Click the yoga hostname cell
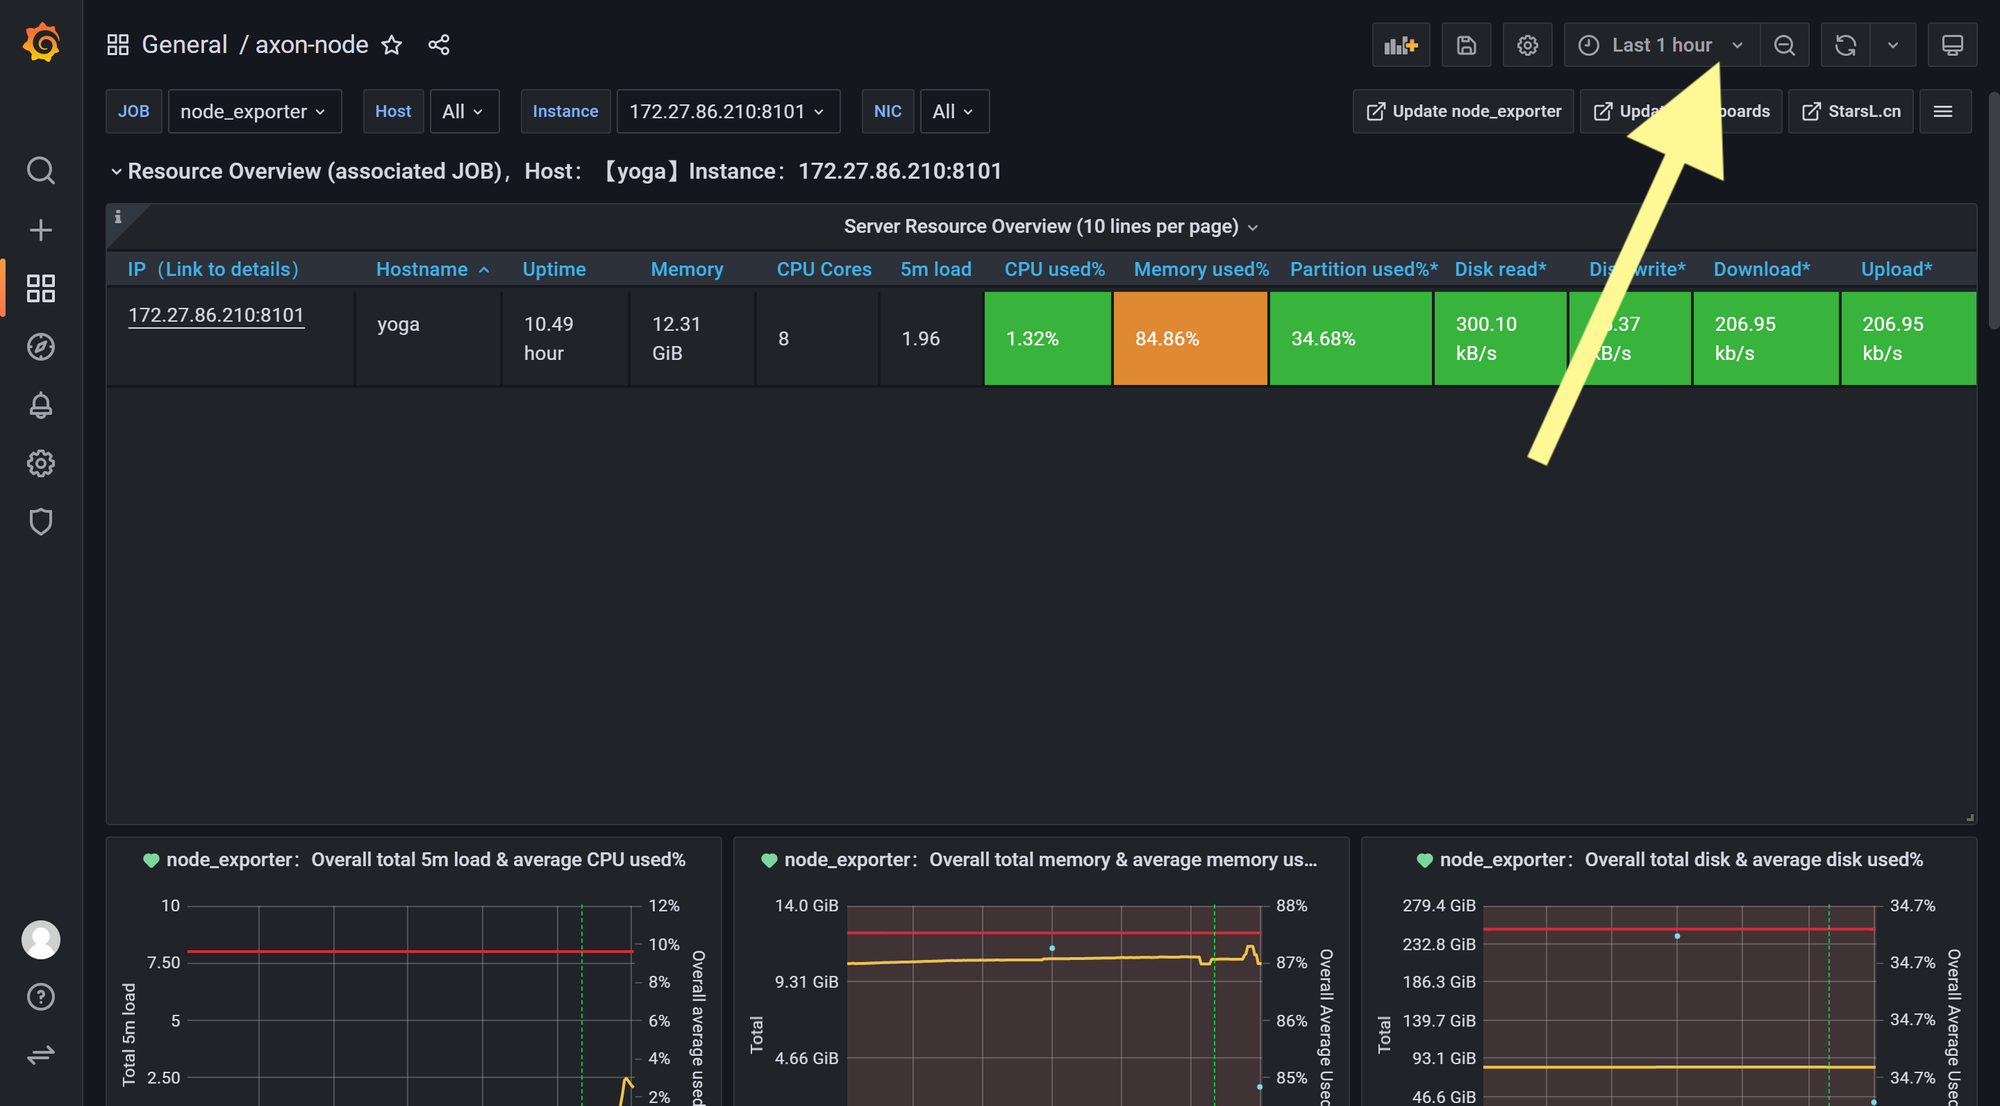This screenshot has width=2000, height=1106. pos(428,338)
